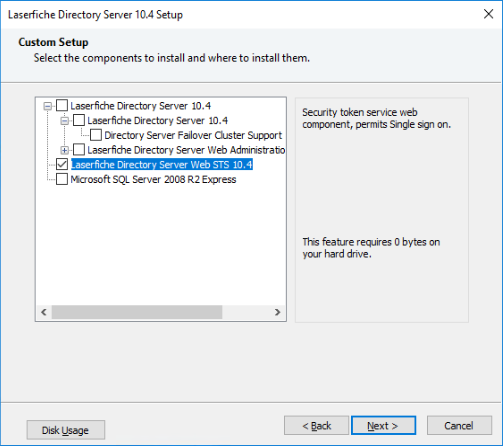This screenshot has height=446, width=503.
Task: Select the Microsoft SQL Server 2008 R2 Express item
Action: click(153, 179)
